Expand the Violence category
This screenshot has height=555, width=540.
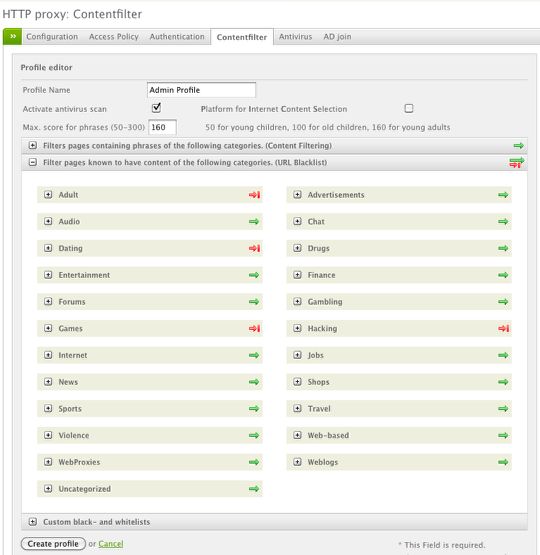tap(48, 435)
